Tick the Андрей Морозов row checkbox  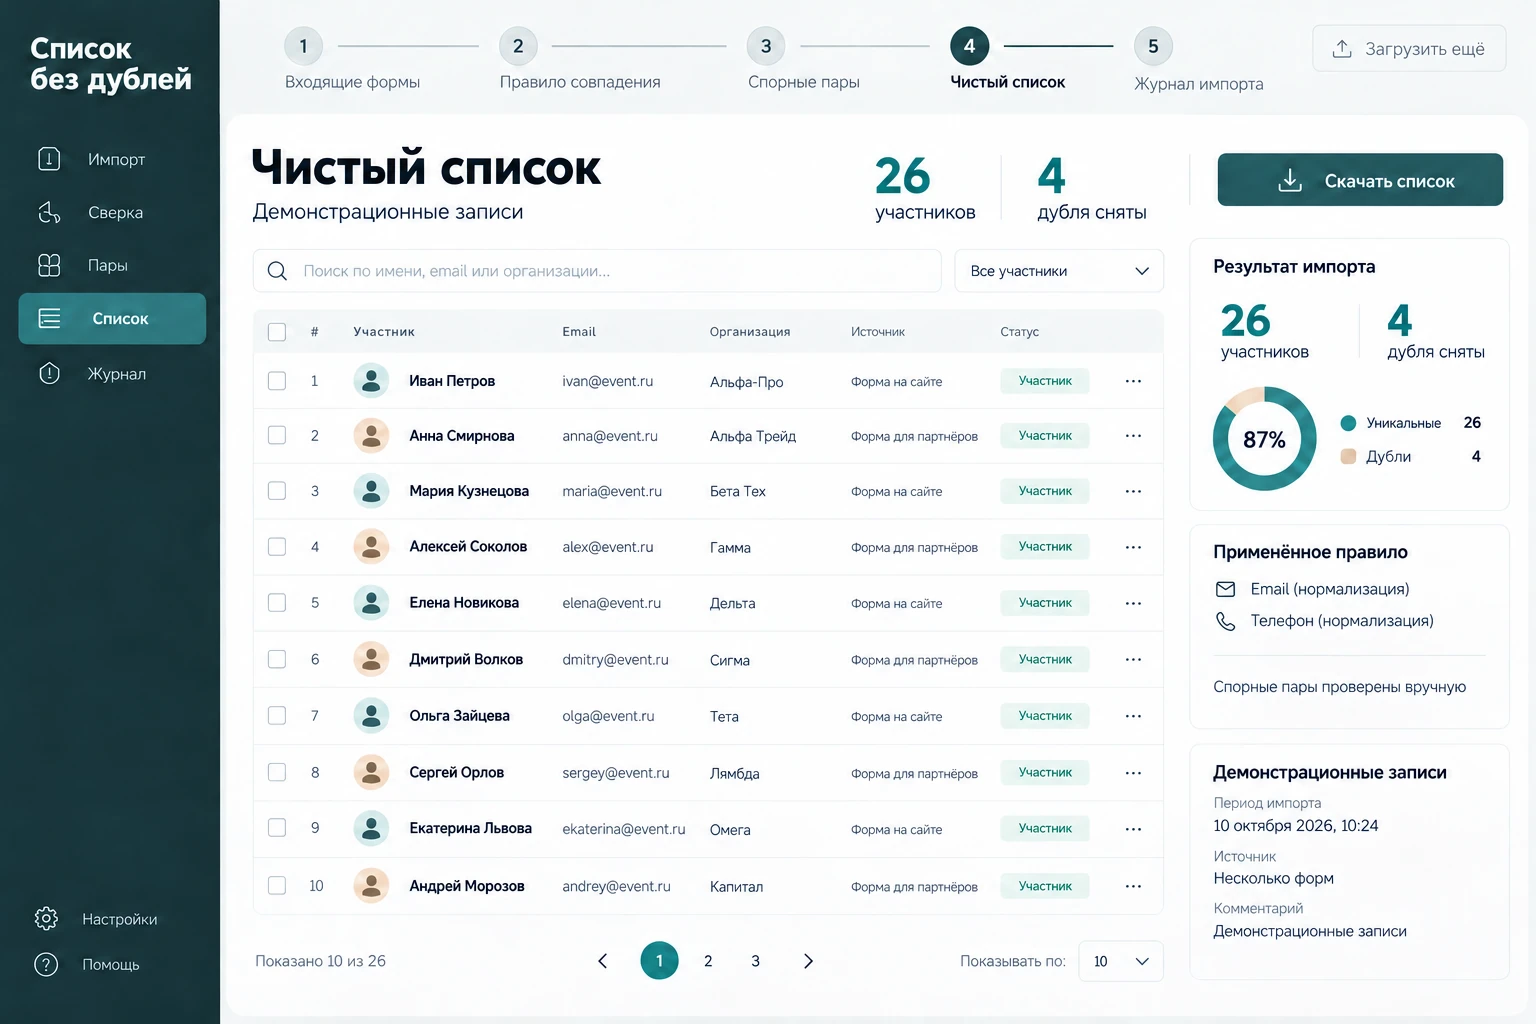pos(277,886)
